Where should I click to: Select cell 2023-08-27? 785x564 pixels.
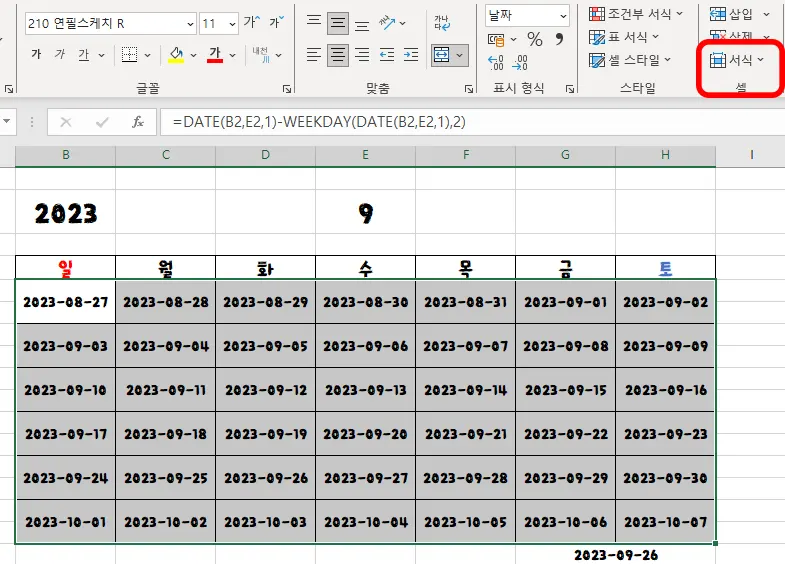66,302
